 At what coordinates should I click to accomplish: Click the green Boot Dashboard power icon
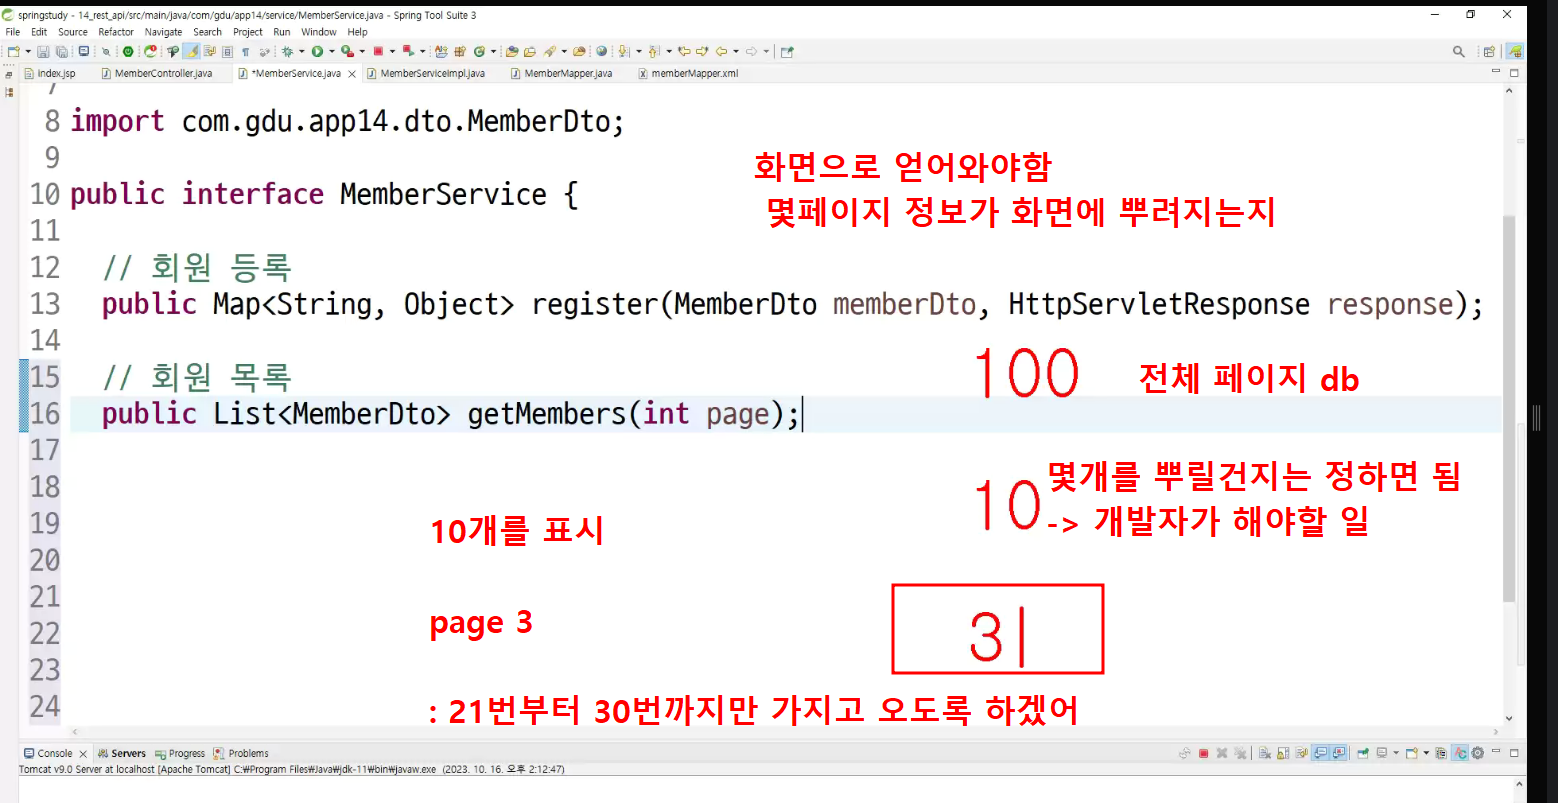pos(127,51)
